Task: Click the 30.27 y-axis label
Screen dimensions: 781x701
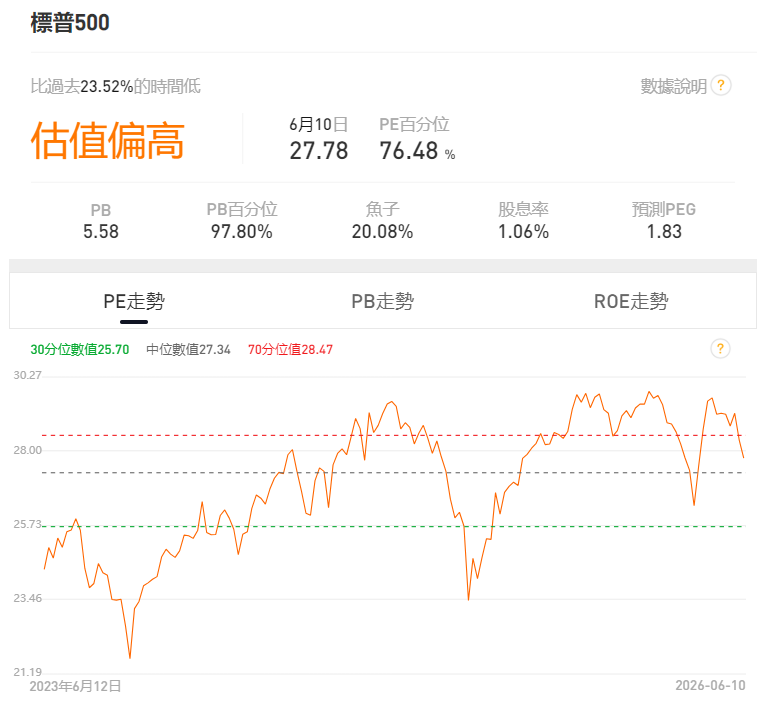Action: point(27,375)
